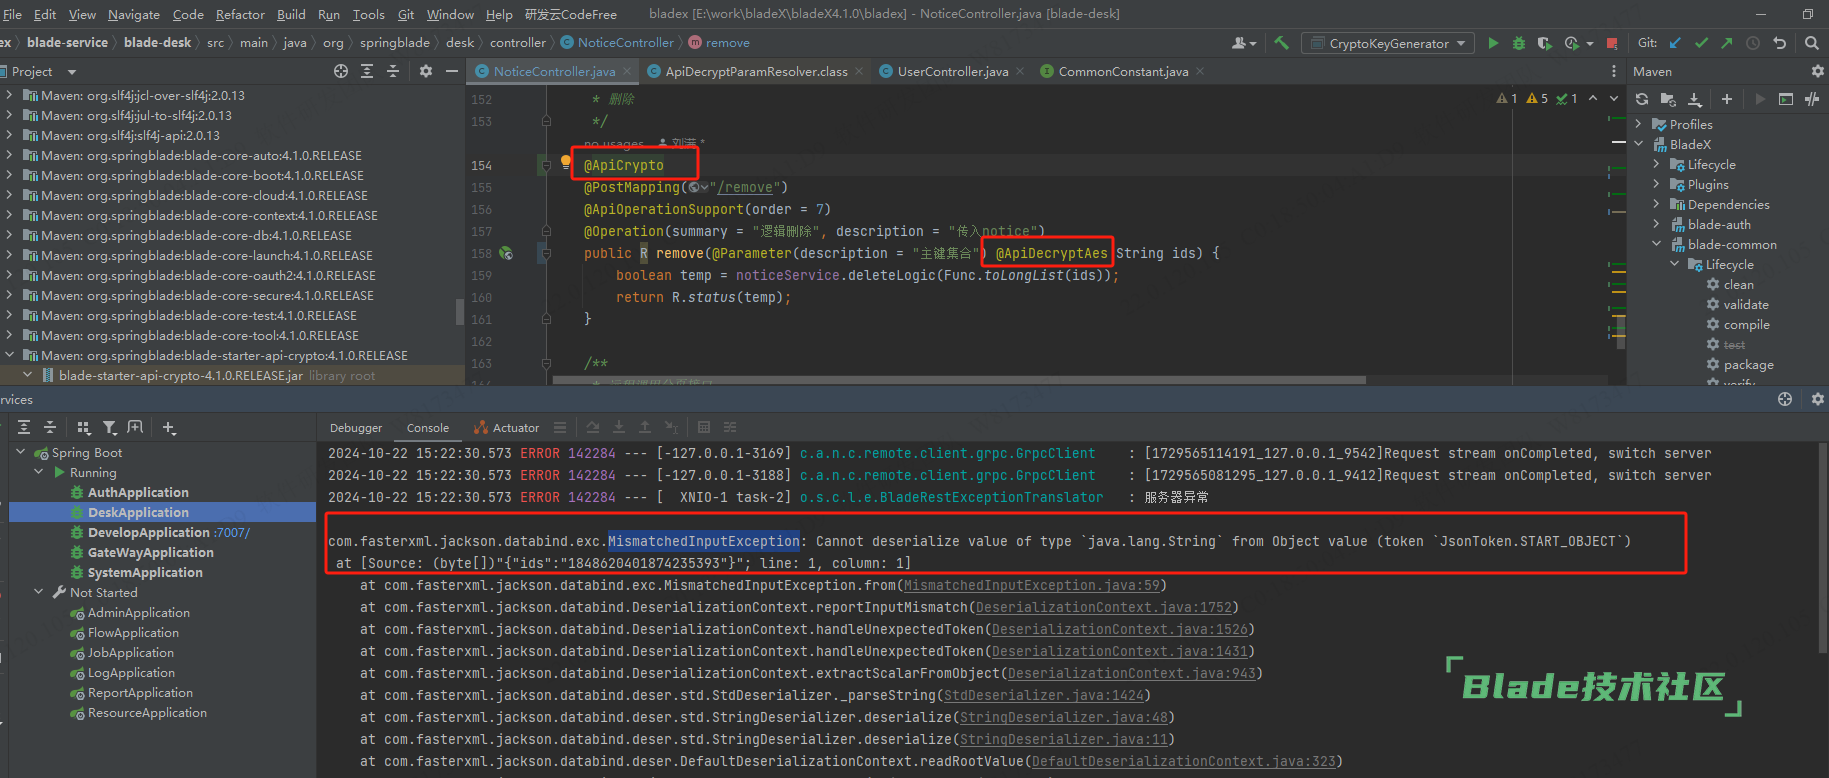1829x778 pixels.
Task: Switch to ApiDecryptParamResolver.class tab
Action: tap(756, 71)
